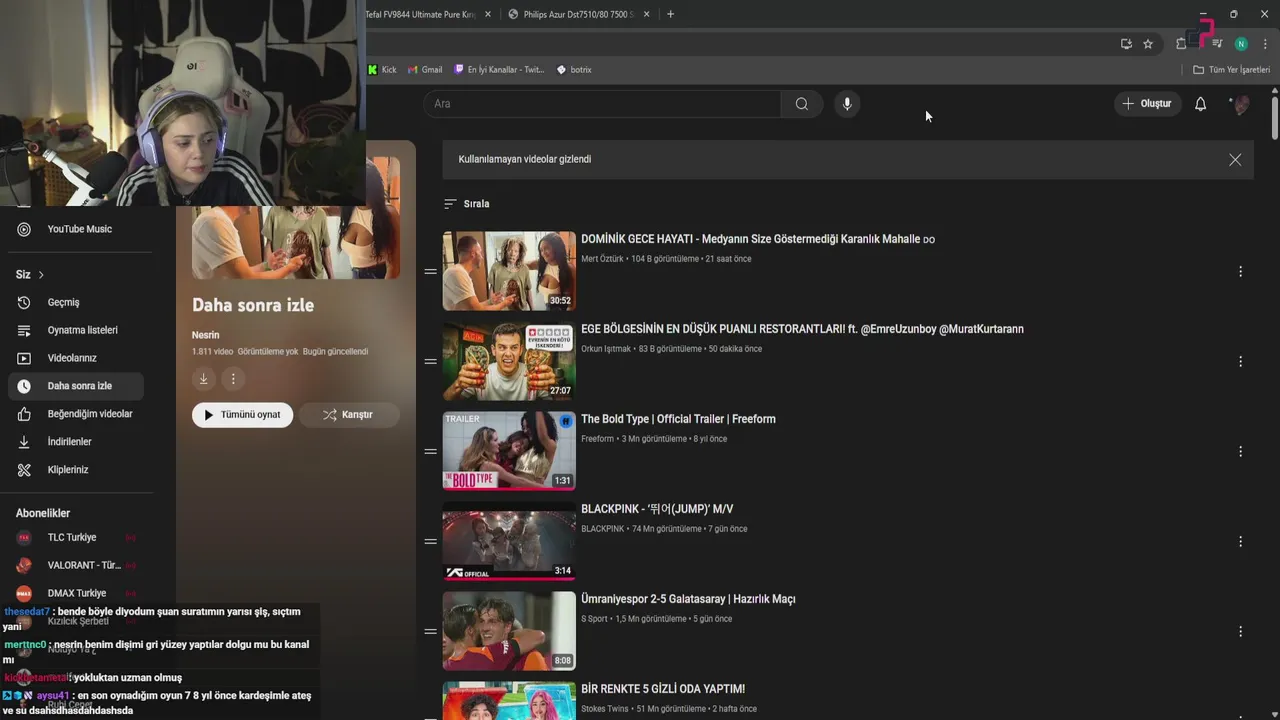1280x720 pixels.
Task: Expand the Siz section
Action: point(30,274)
